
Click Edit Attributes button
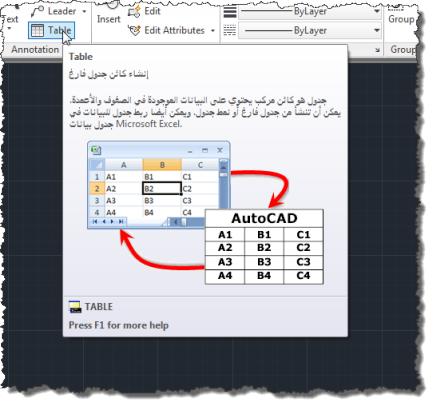click(167, 30)
